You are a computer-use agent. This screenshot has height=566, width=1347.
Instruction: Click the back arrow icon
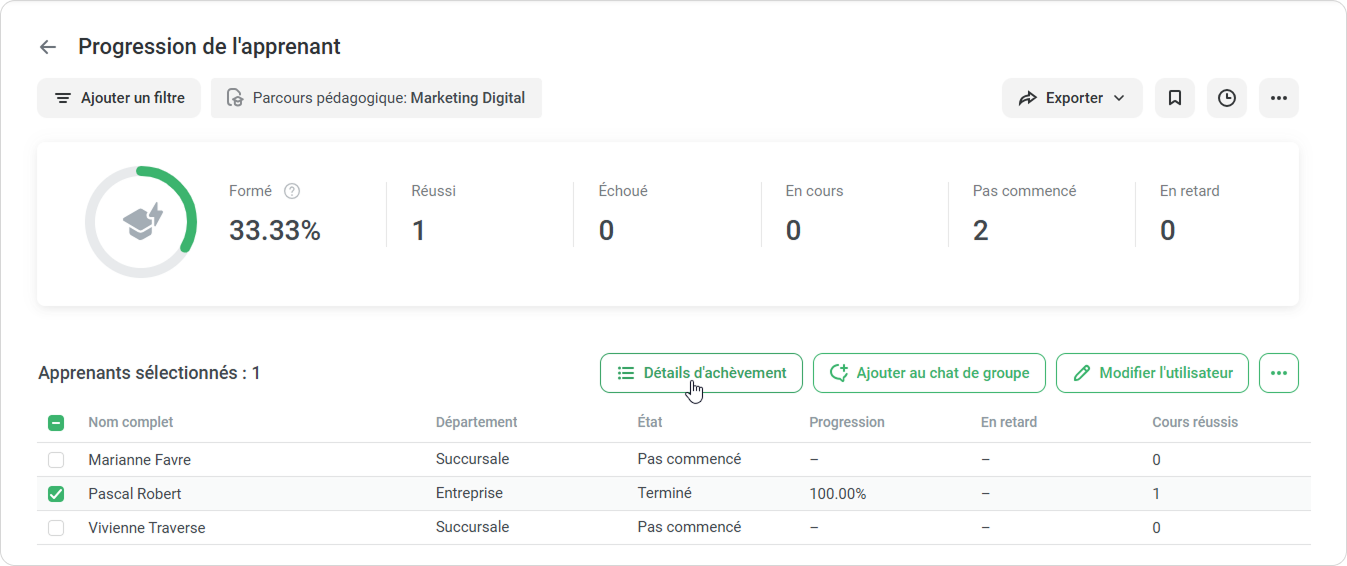click(x=48, y=47)
